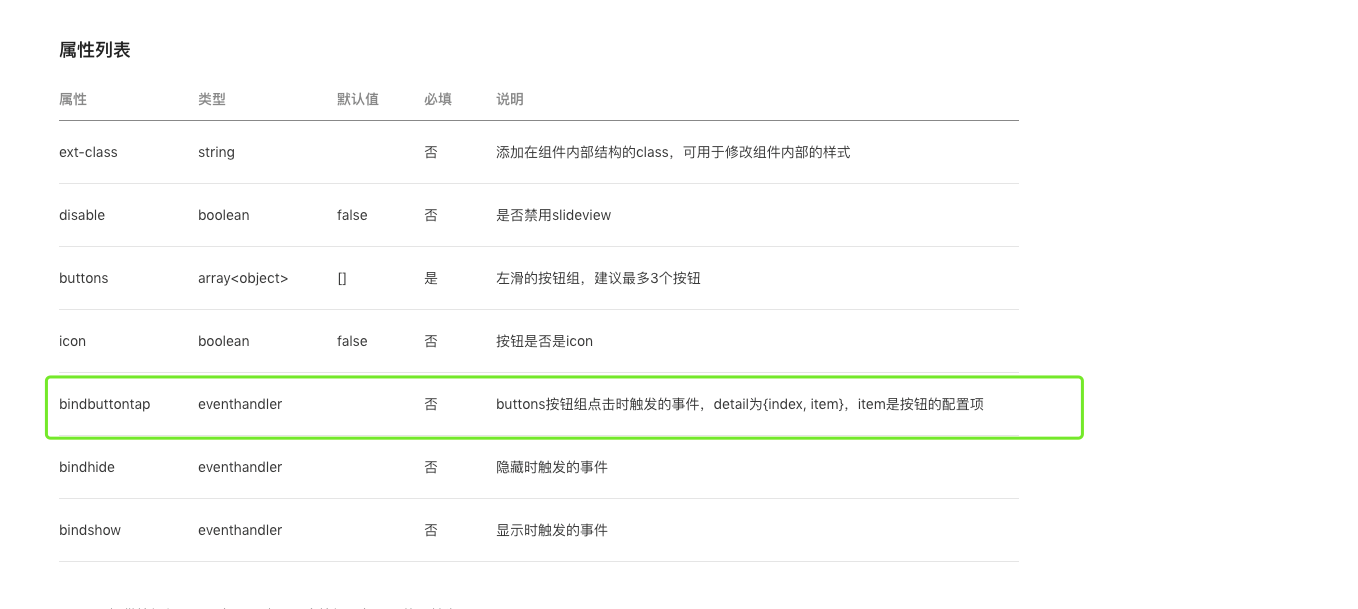
Task: Click the array<object> type cell
Action: (x=243, y=278)
